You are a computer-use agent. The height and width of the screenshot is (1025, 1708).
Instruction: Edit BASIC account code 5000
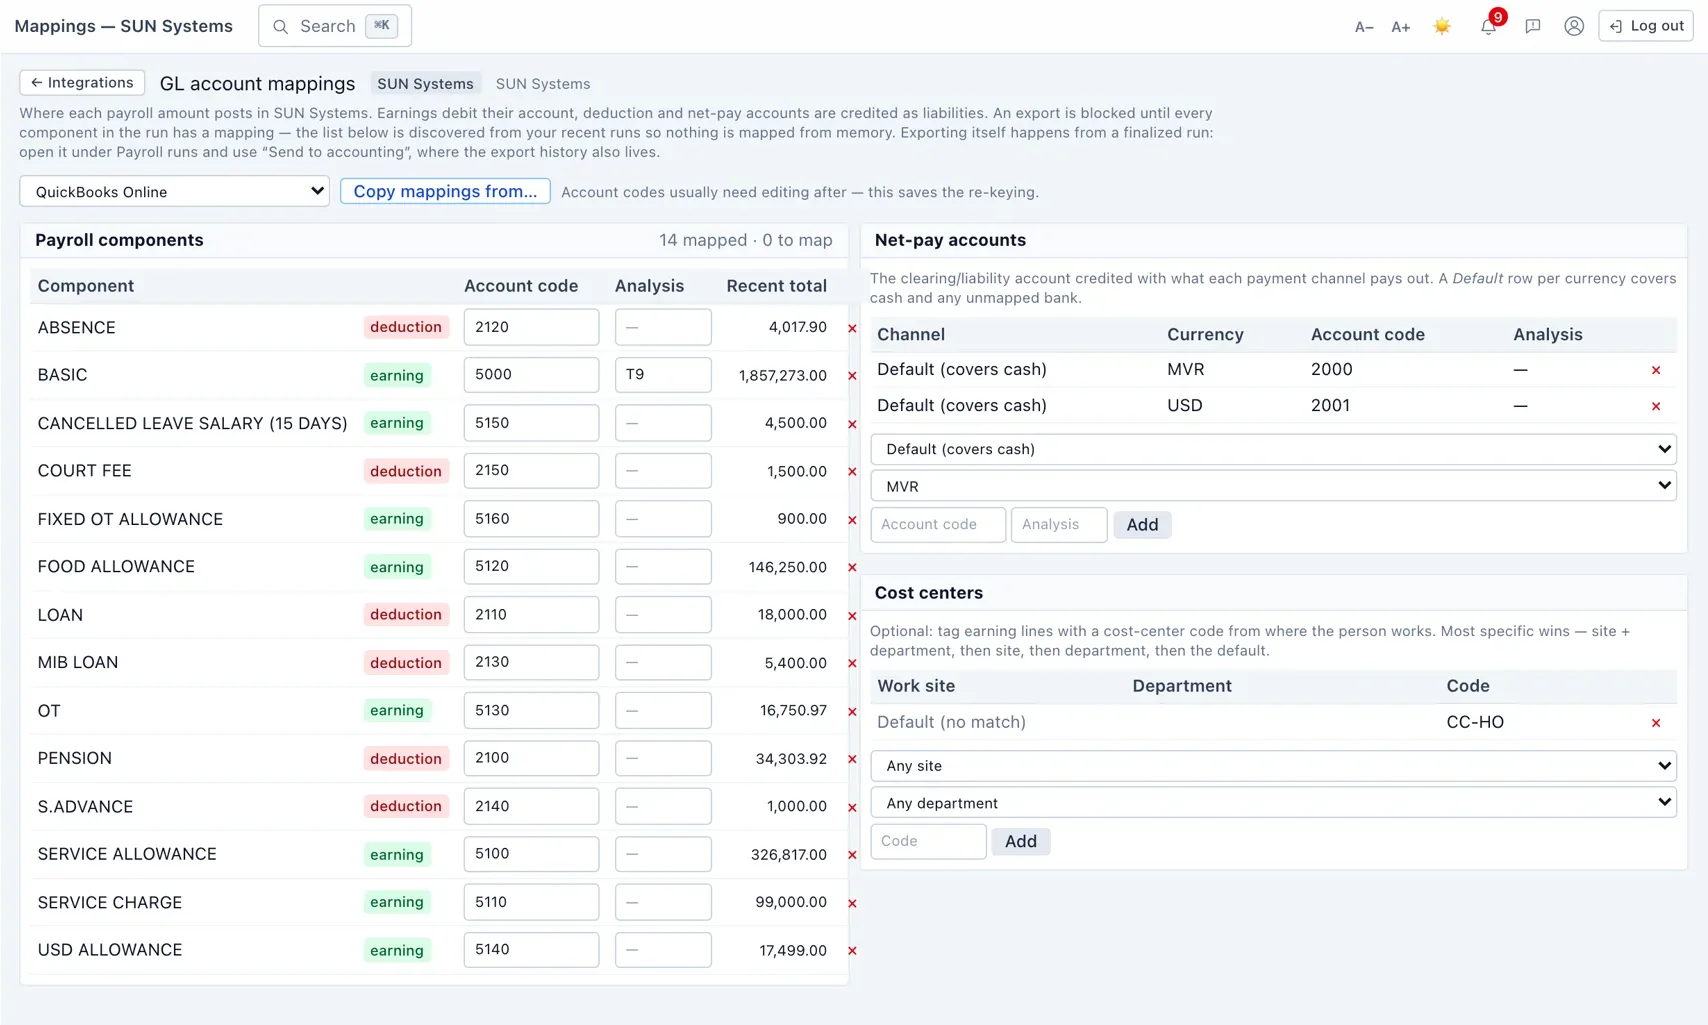(x=531, y=375)
